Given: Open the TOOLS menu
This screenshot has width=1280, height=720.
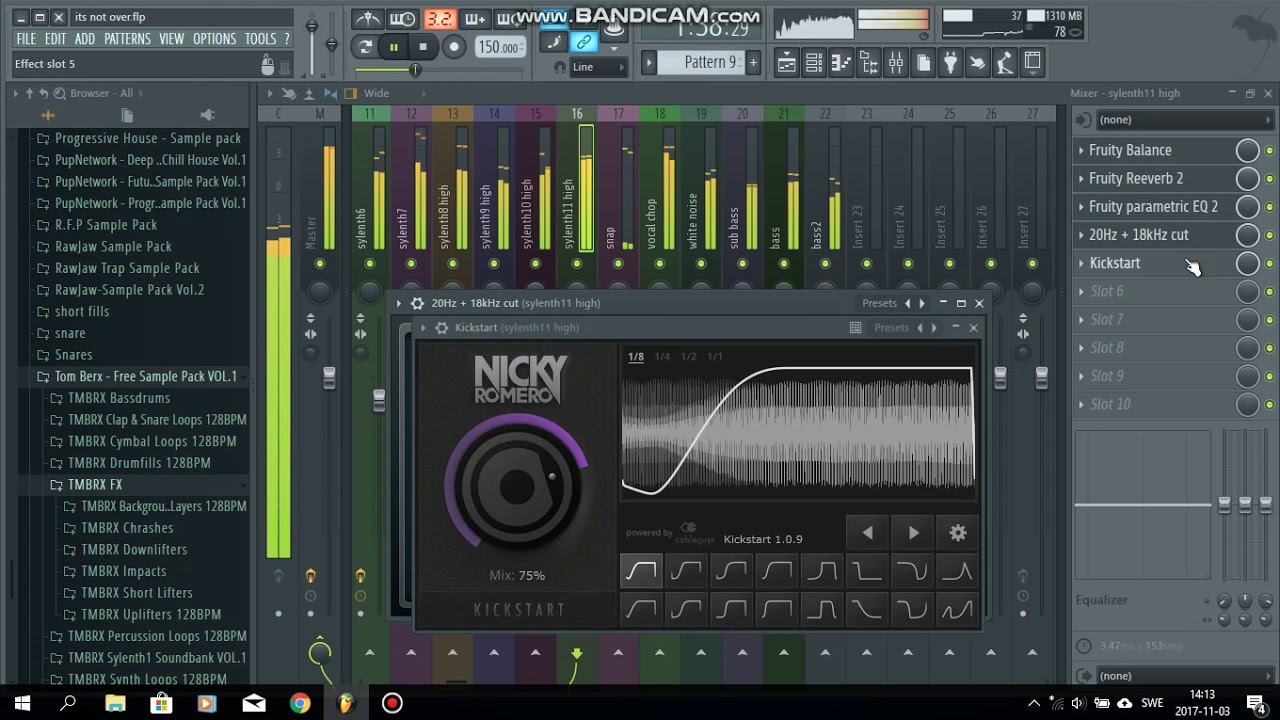Looking at the screenshot, I should point(260,39).
